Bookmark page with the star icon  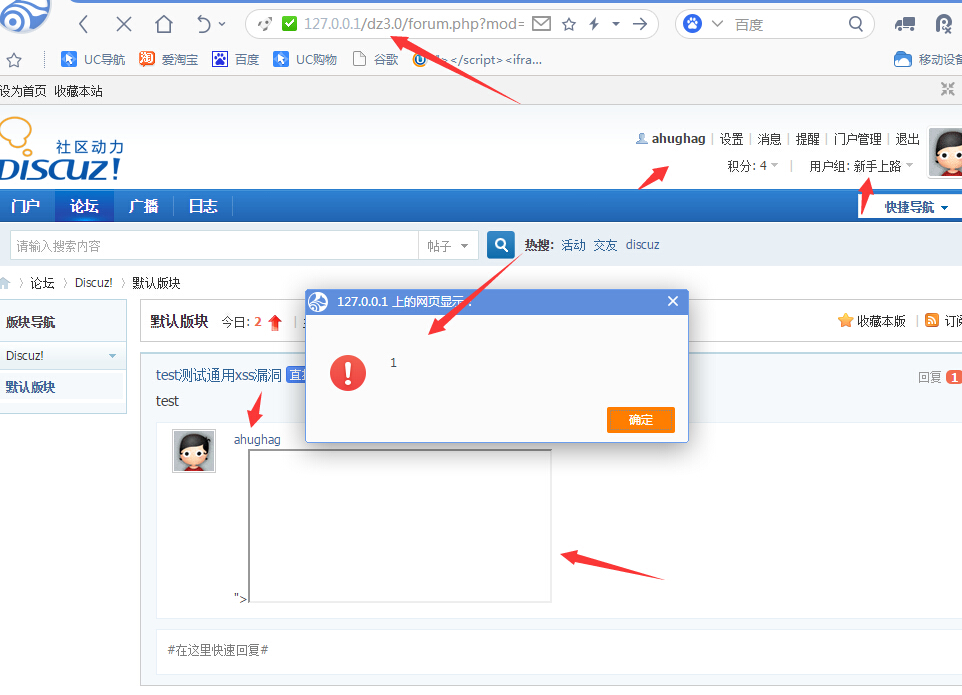click(x=569, y=25)
